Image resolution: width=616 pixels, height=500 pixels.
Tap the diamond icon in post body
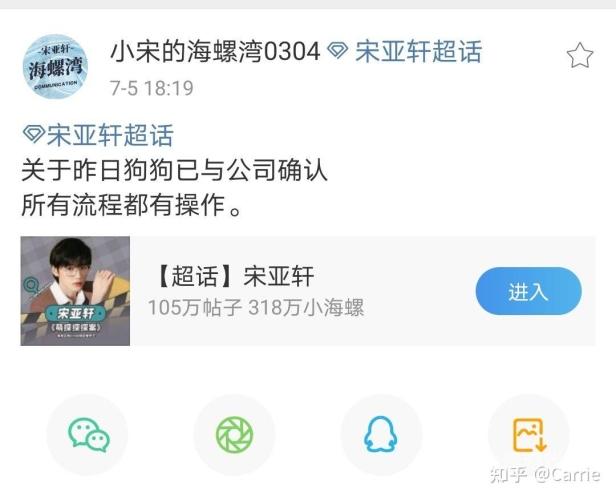point(33,134)
